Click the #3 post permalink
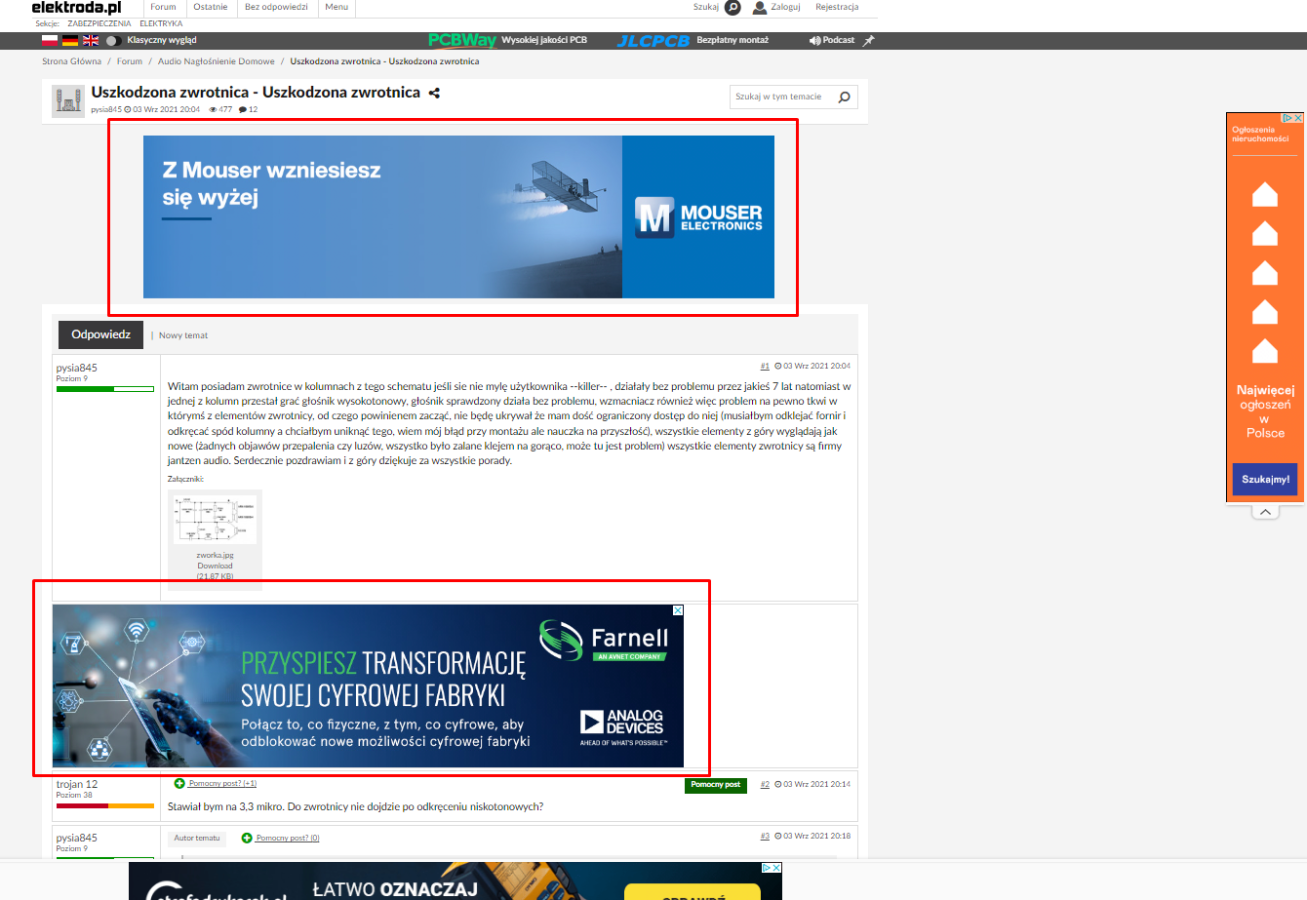 [765, 836]
